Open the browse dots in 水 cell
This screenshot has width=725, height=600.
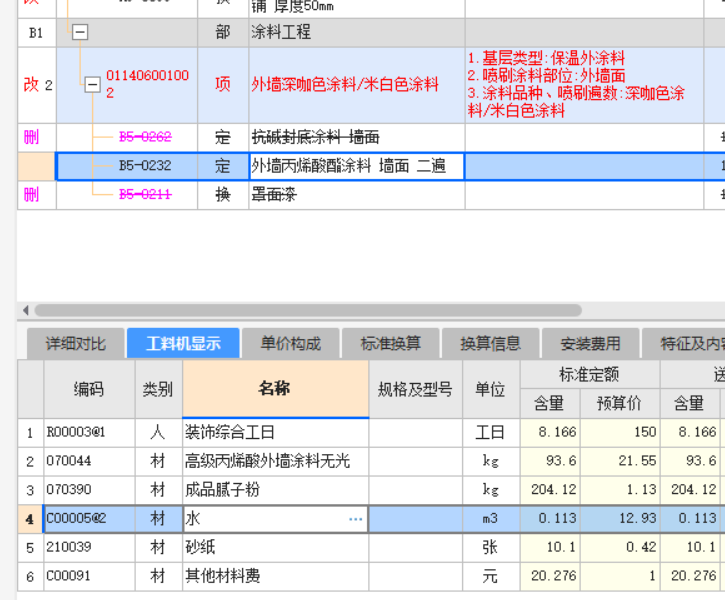[x=356, y=519]
